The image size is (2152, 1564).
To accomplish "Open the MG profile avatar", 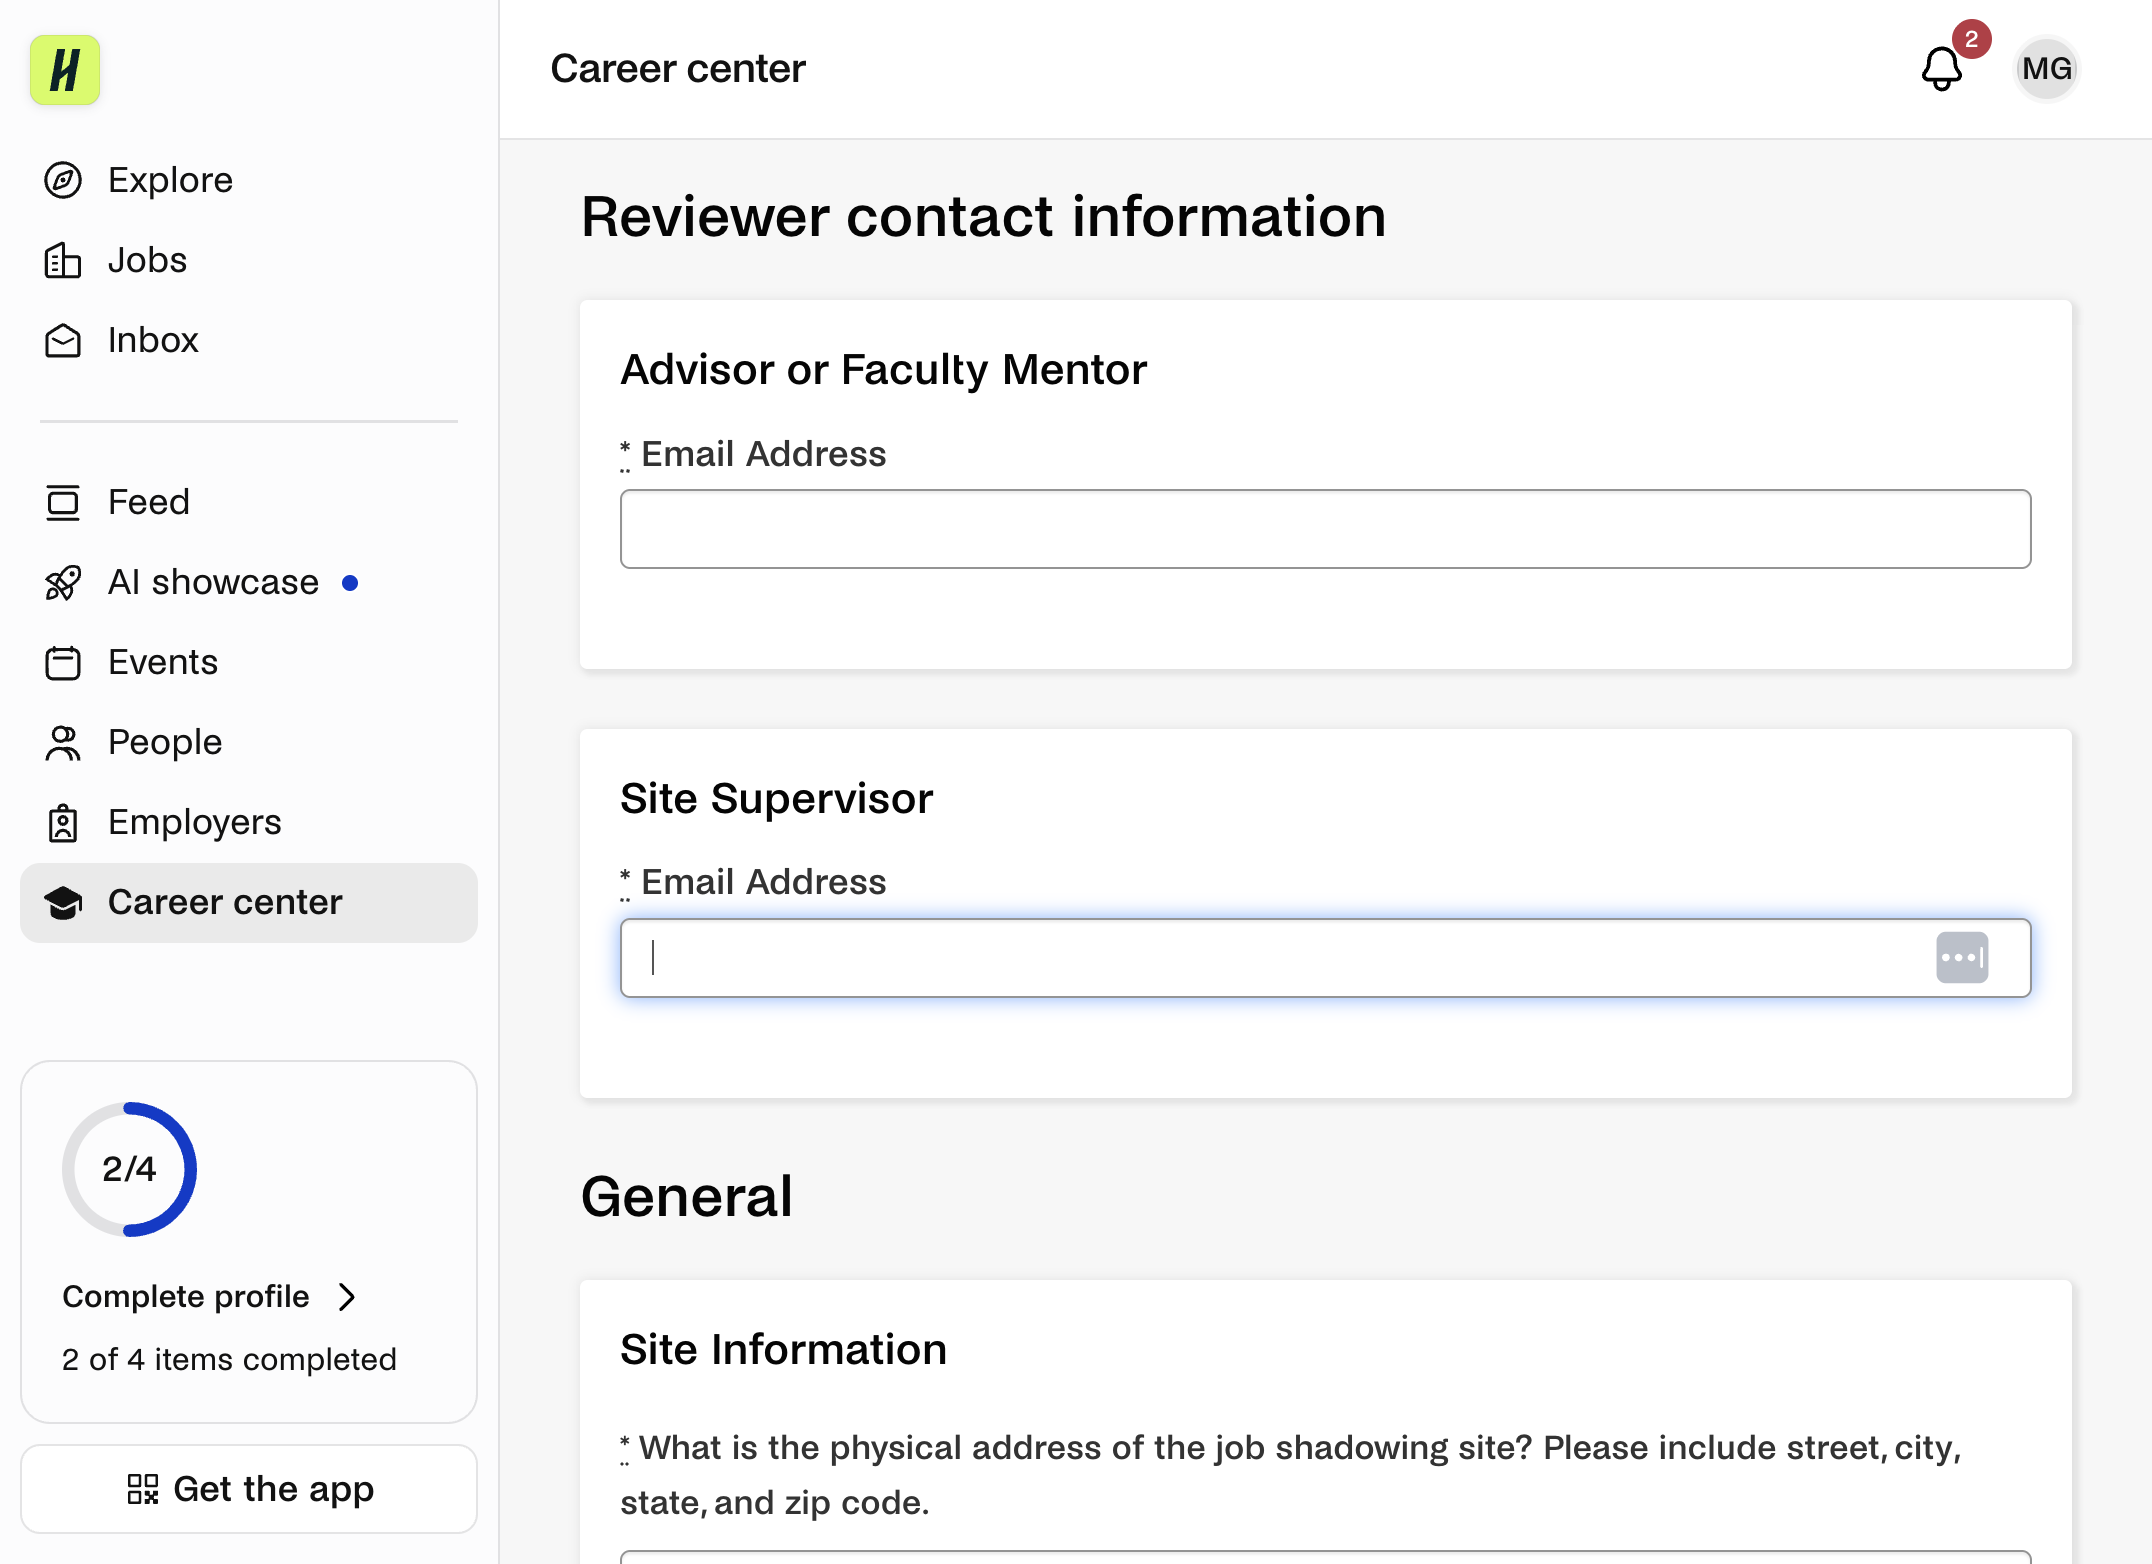I will pyautogui.click(x=2046, y=69).
